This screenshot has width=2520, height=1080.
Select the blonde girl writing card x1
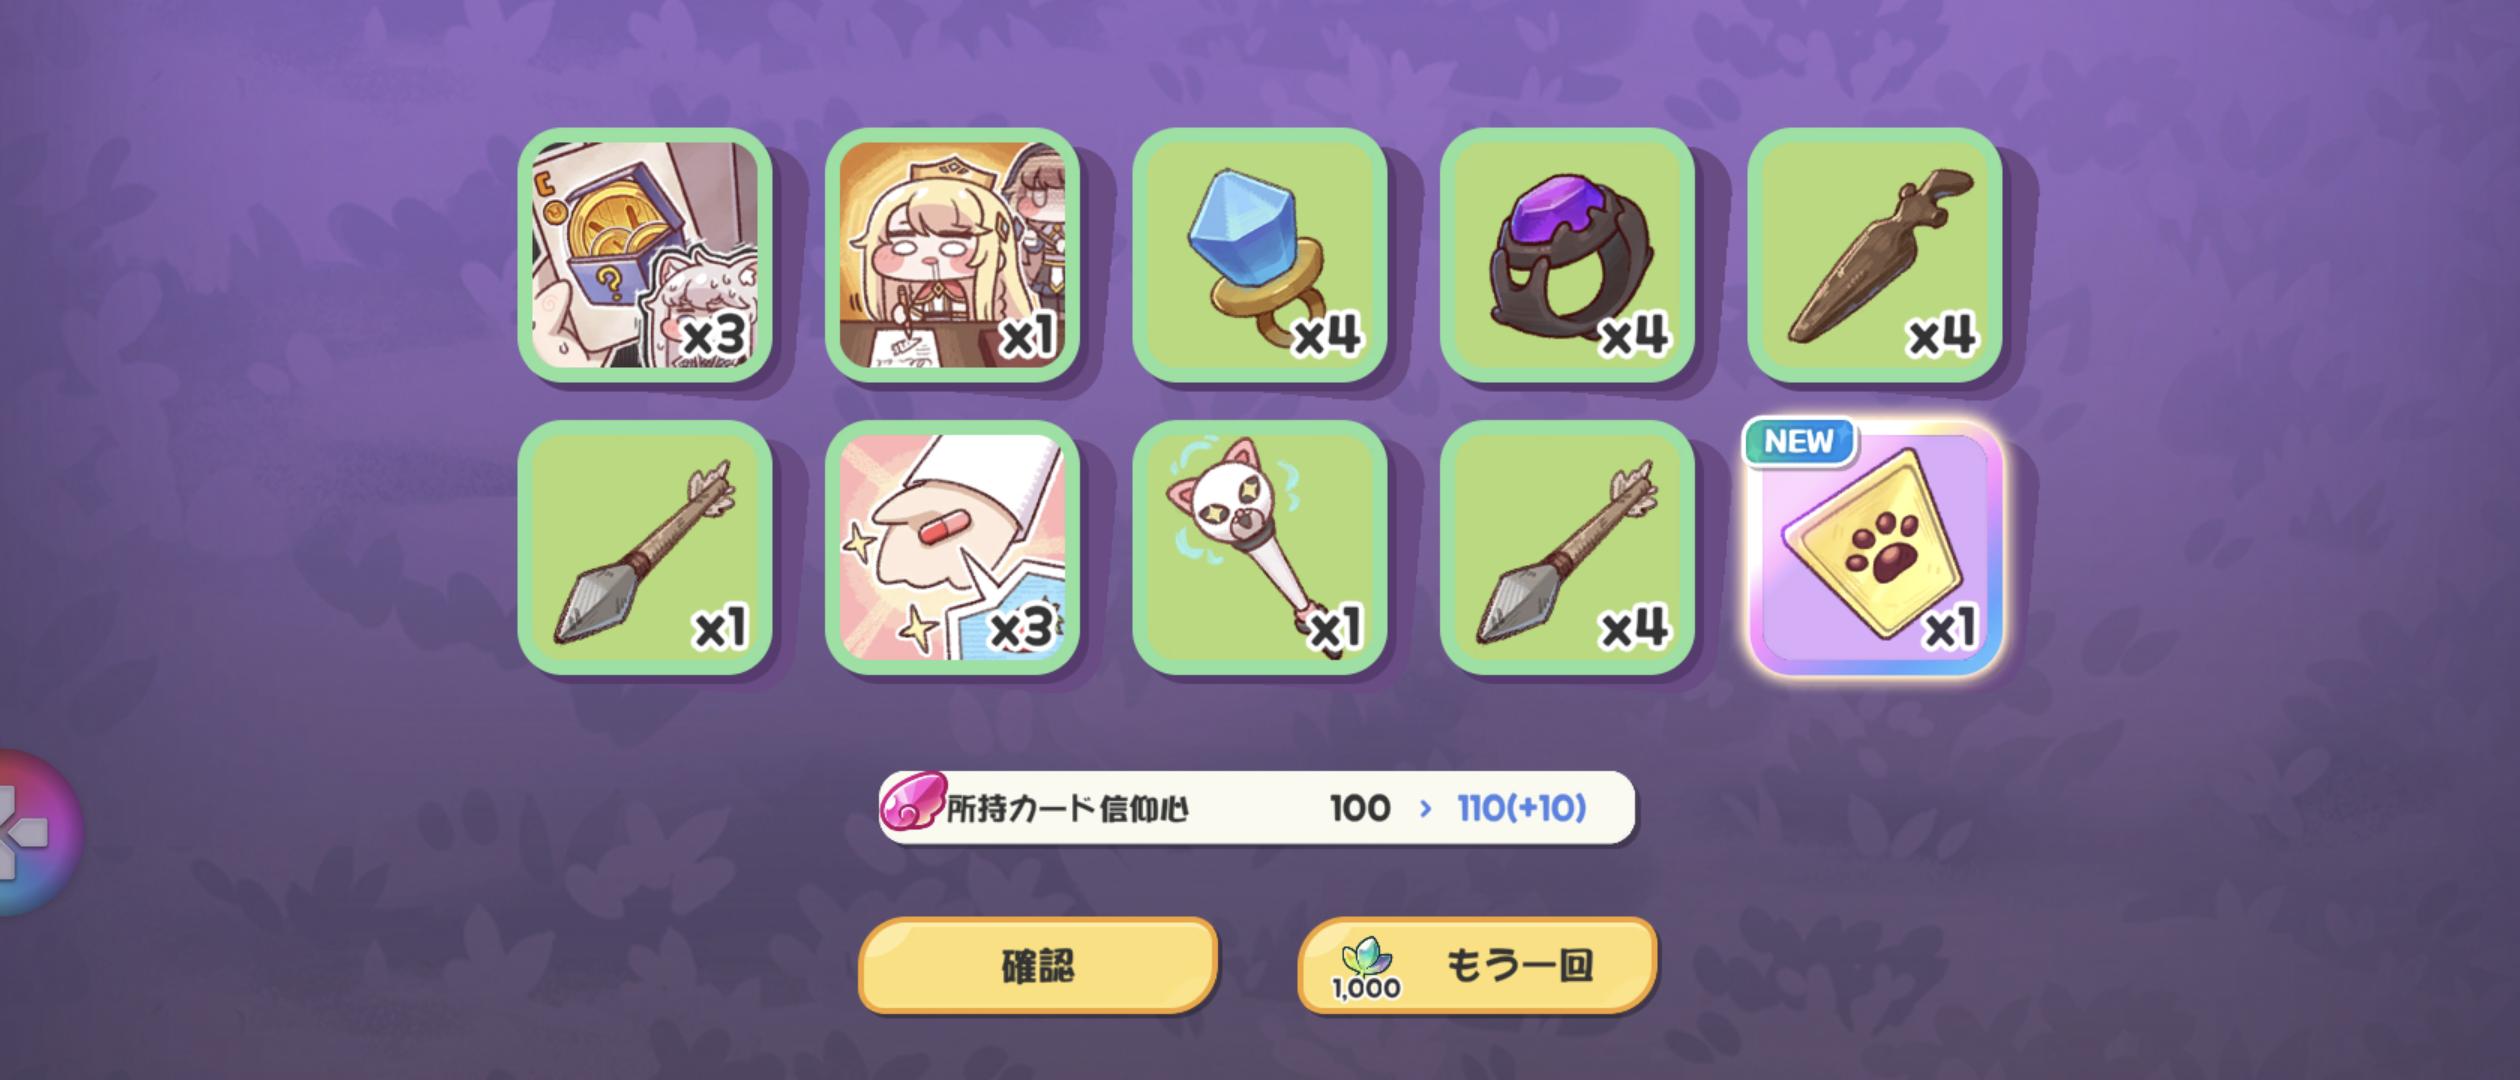[952, 255]
